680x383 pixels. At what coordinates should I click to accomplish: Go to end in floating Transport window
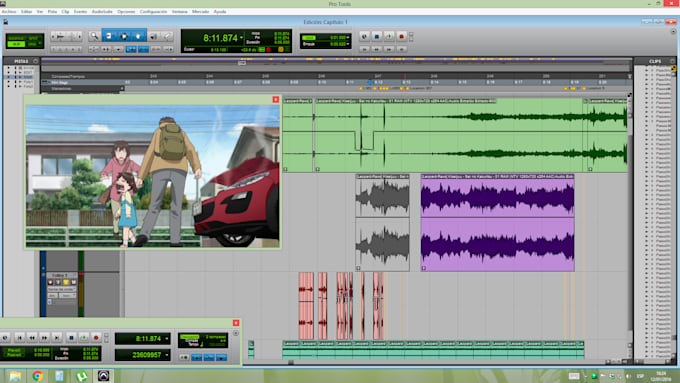tap(57, 337)
